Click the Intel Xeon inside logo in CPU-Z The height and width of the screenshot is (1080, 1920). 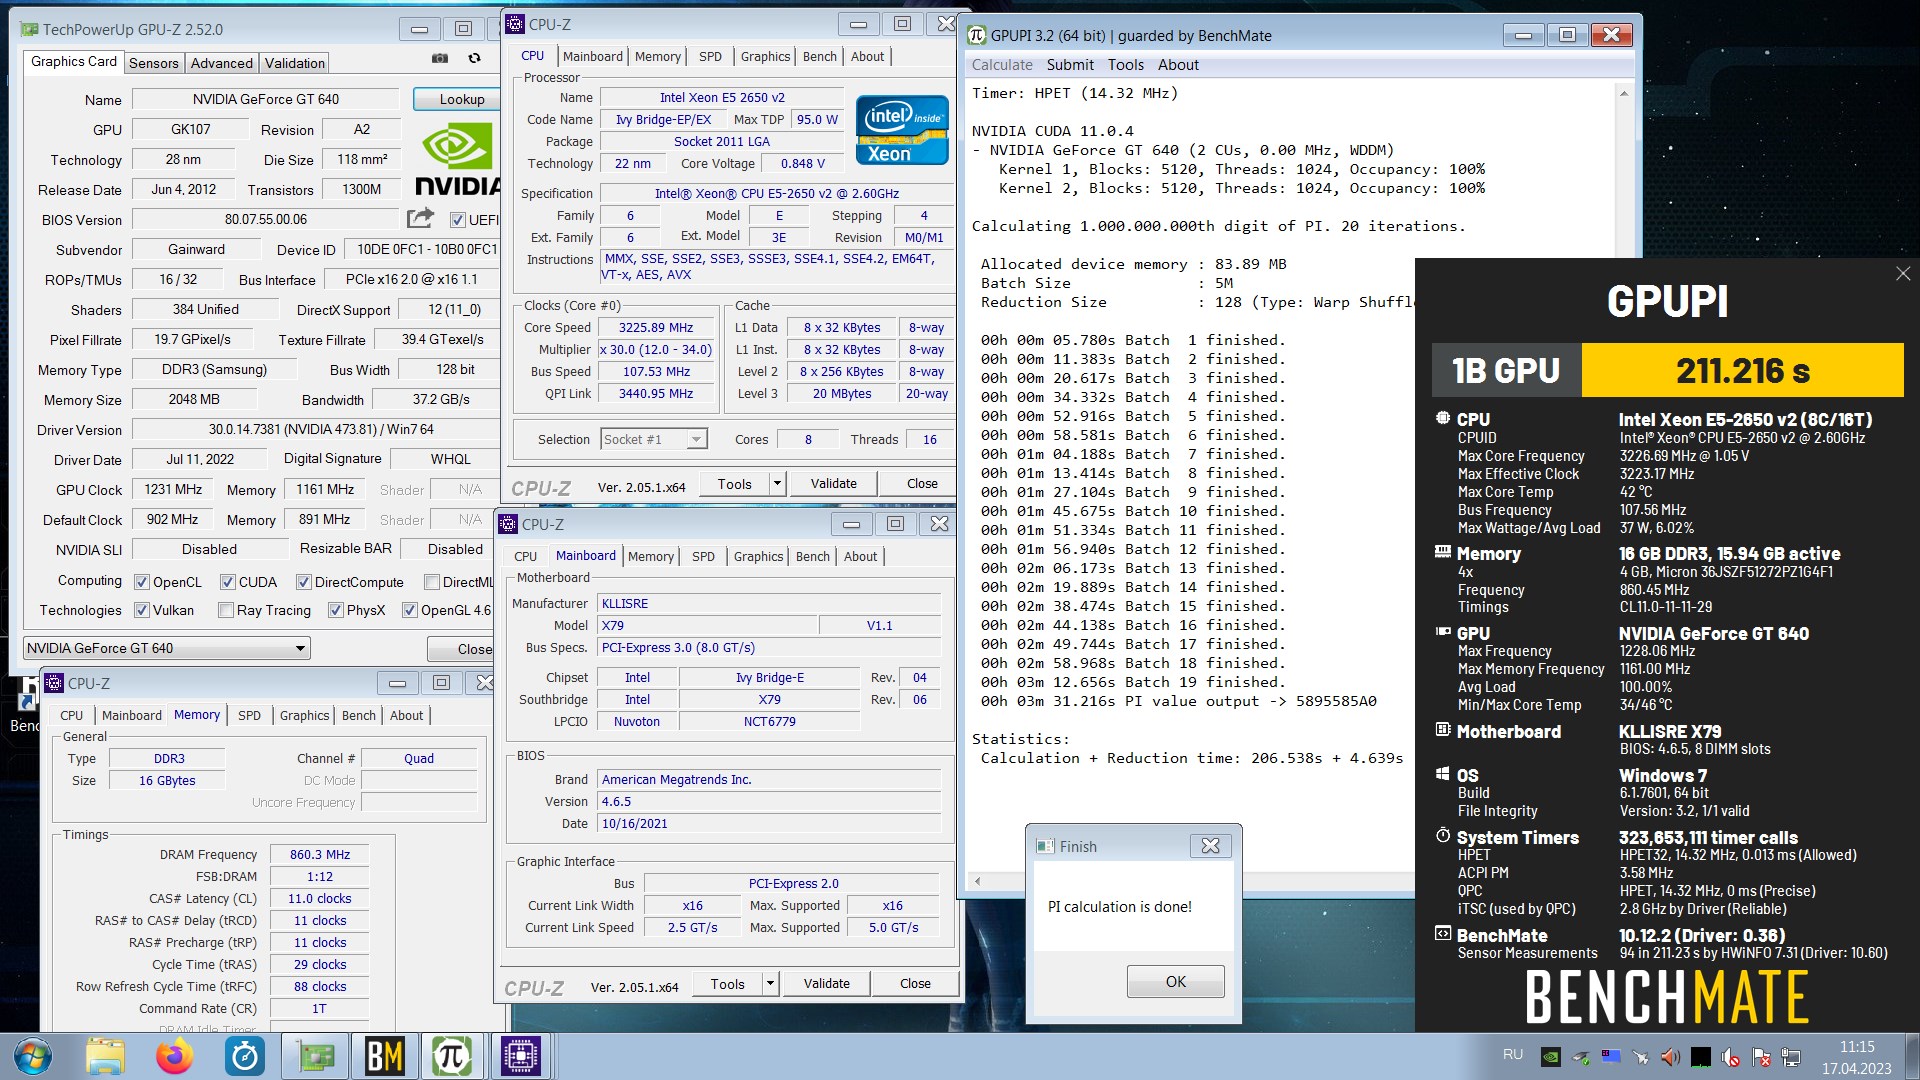[901, 130]
